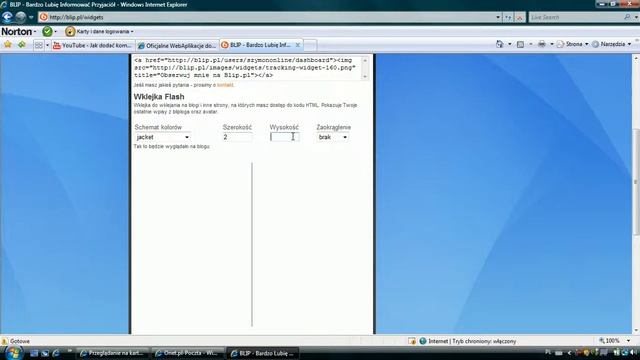This screenshot has width=640, height=360.
Task: Click the Add to Favorites icon
Action: point(22,44)
